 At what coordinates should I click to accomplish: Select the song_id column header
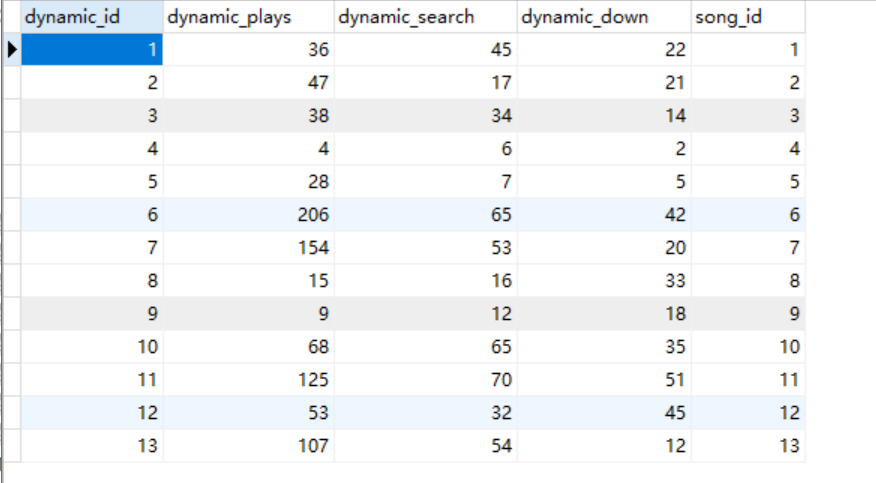point(748,17)
